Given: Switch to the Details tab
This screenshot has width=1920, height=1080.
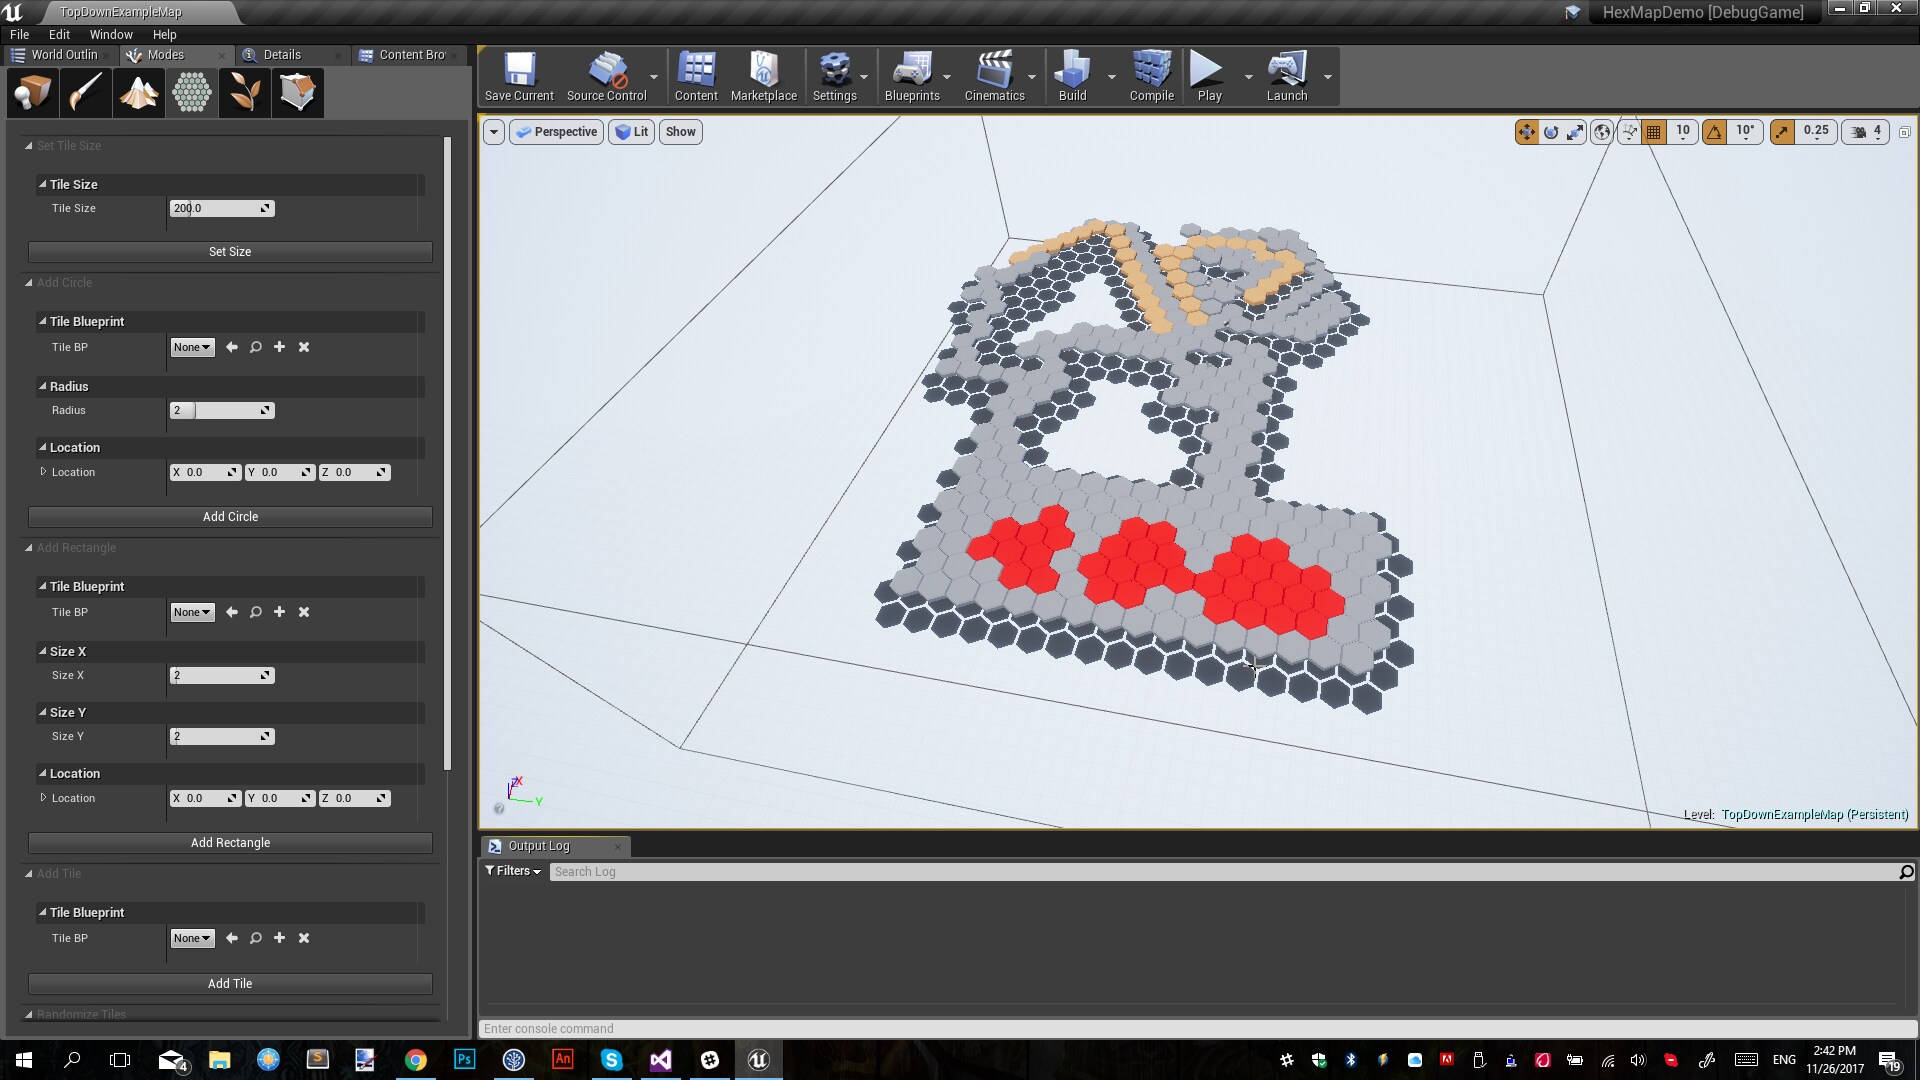Looking at the screenshot, I should (281, 55).
